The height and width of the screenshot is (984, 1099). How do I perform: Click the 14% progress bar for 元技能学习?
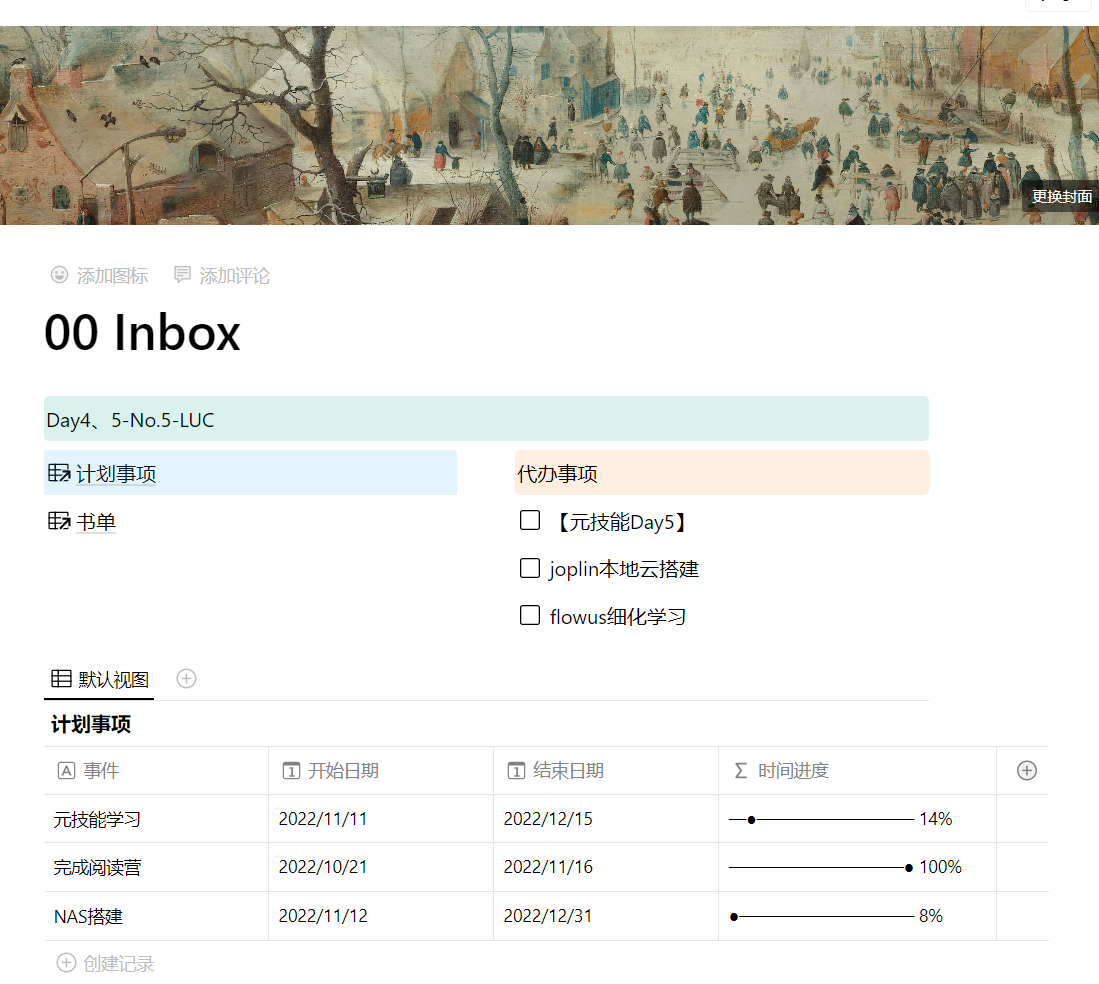(821, 819)
